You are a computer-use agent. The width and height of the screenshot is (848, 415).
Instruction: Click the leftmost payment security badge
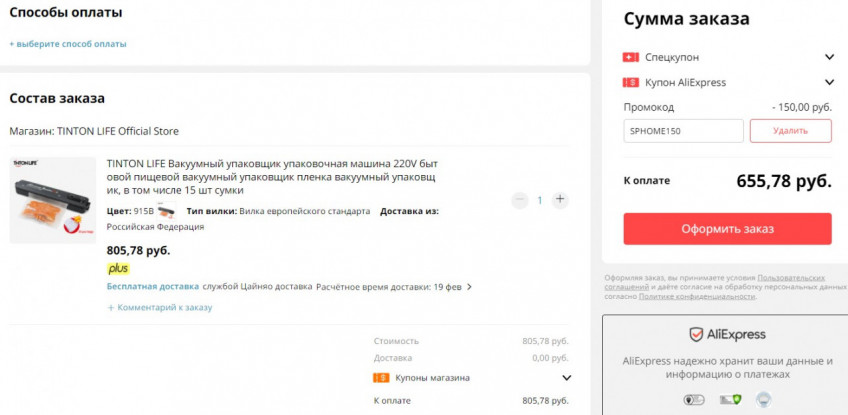click(692, 400)
